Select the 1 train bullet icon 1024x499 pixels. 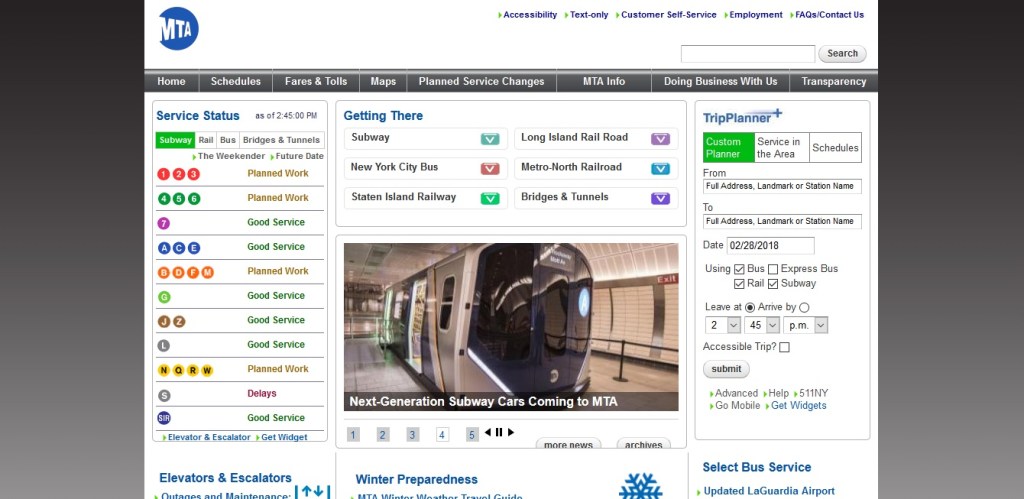pos(164,174)
